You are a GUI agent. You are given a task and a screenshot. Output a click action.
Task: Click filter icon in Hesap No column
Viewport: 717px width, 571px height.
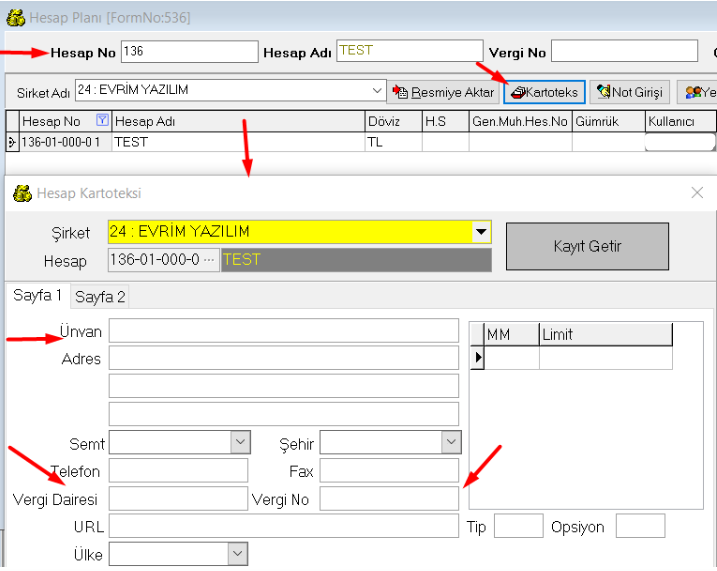pos(101,121)
